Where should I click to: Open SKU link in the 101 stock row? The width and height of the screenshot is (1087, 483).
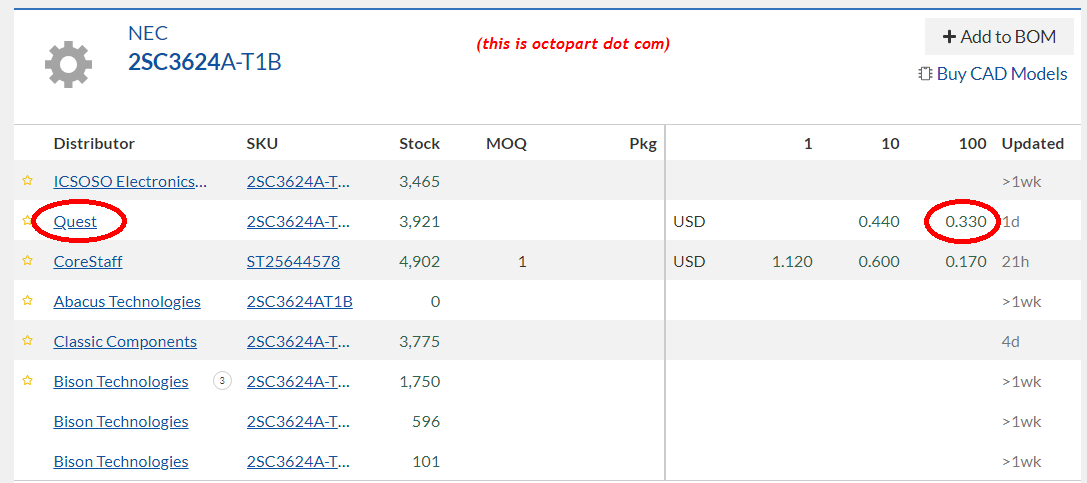coord(298,462)
